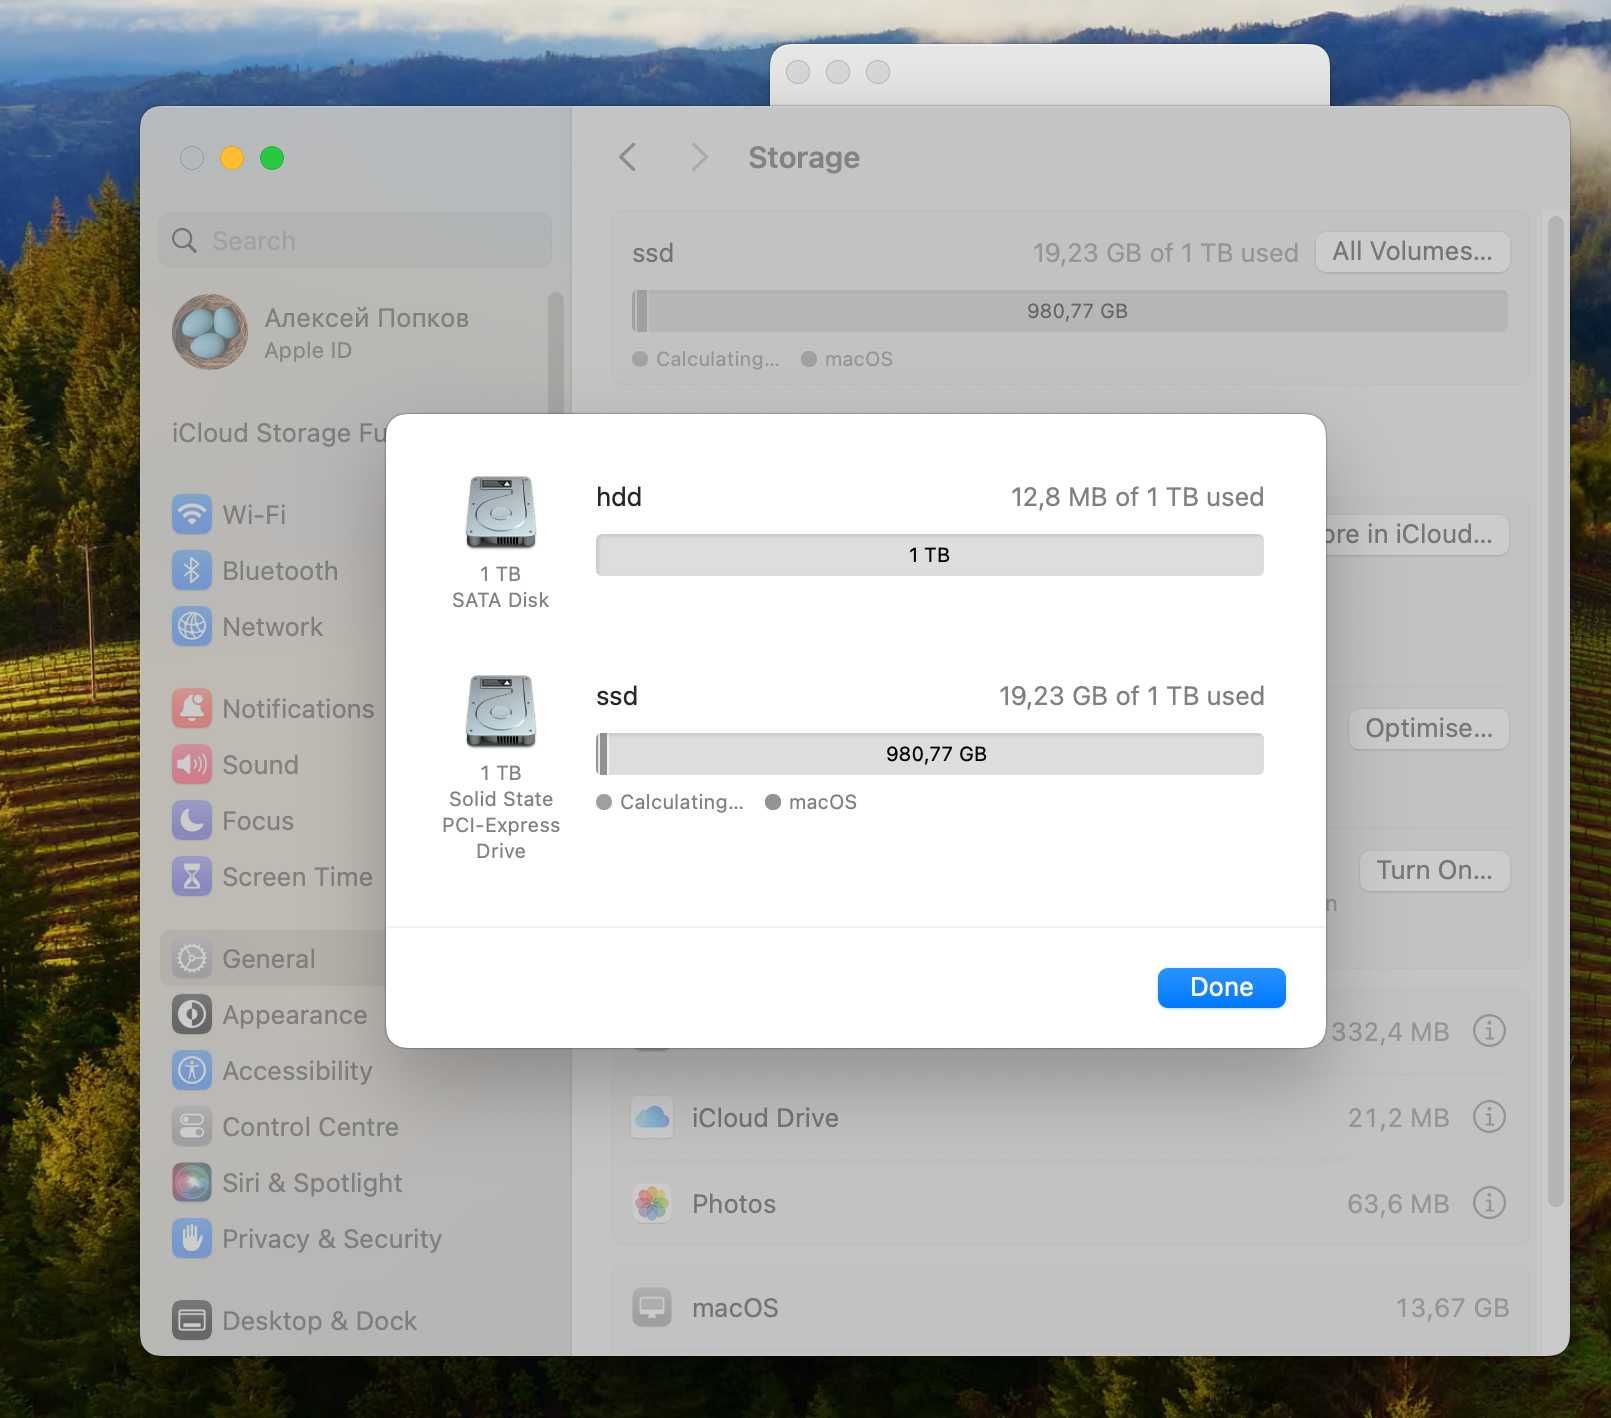
Task: Click the yellow minimize button of System Settings
Action: pos(232,158)
